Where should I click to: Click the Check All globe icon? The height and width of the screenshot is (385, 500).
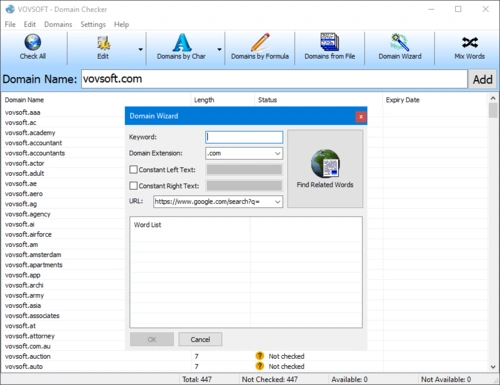pyautogui.click(x=33, y=42)
